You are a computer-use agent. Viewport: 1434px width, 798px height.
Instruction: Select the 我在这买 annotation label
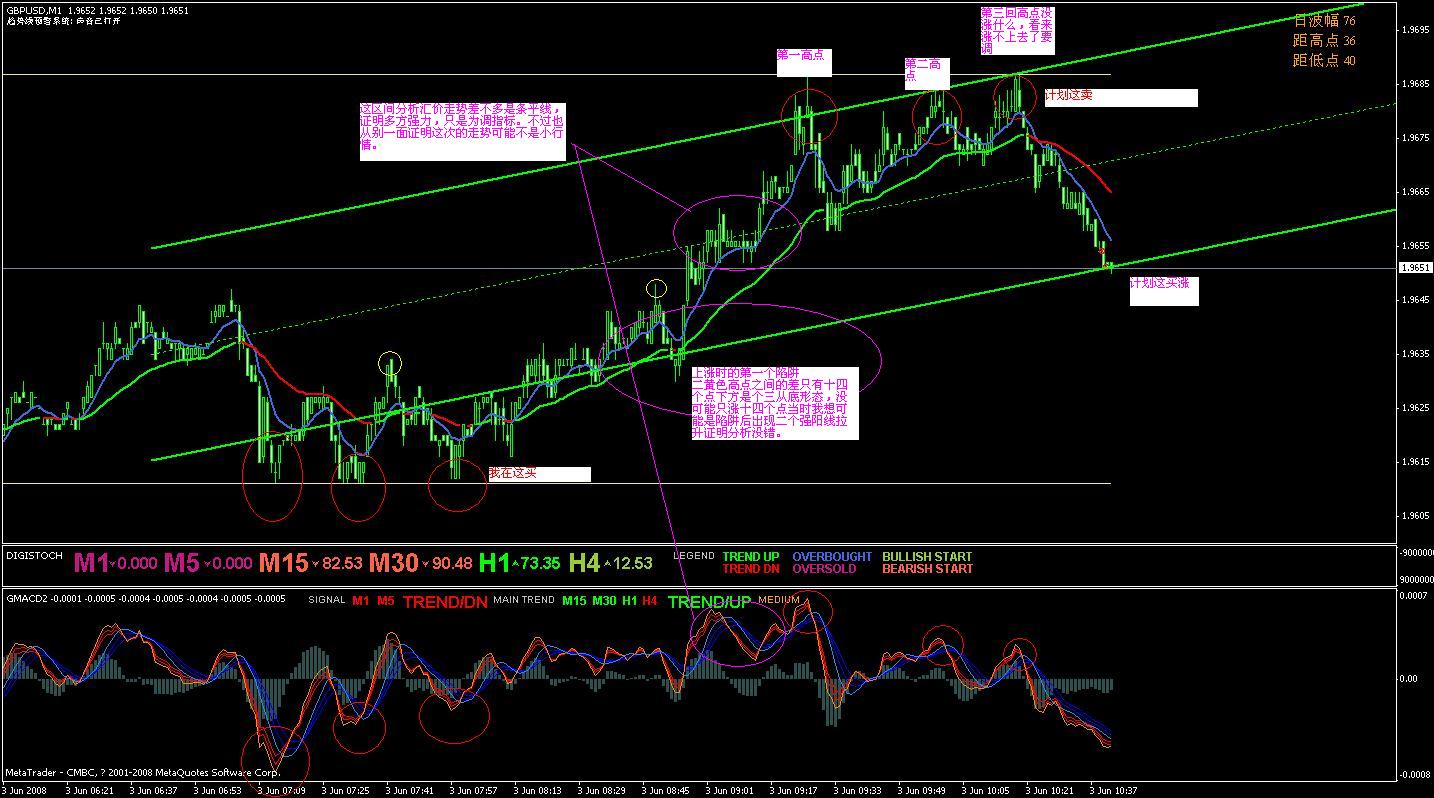click(x=539, y=474)
